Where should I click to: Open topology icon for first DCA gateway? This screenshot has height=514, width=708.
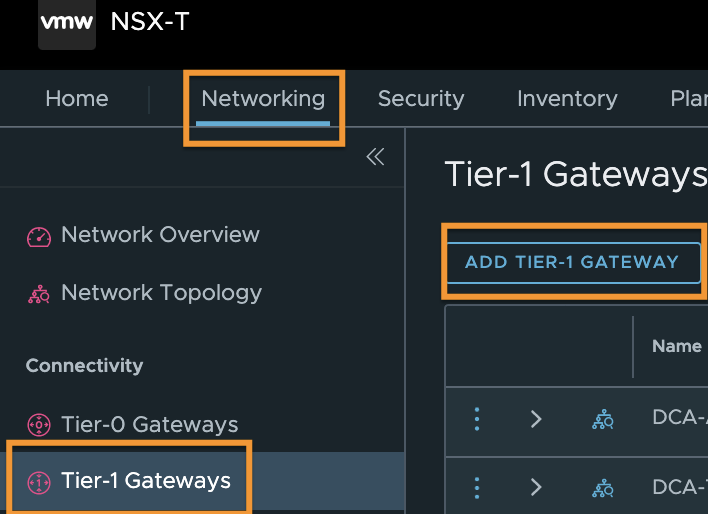[x=603, y=419]
